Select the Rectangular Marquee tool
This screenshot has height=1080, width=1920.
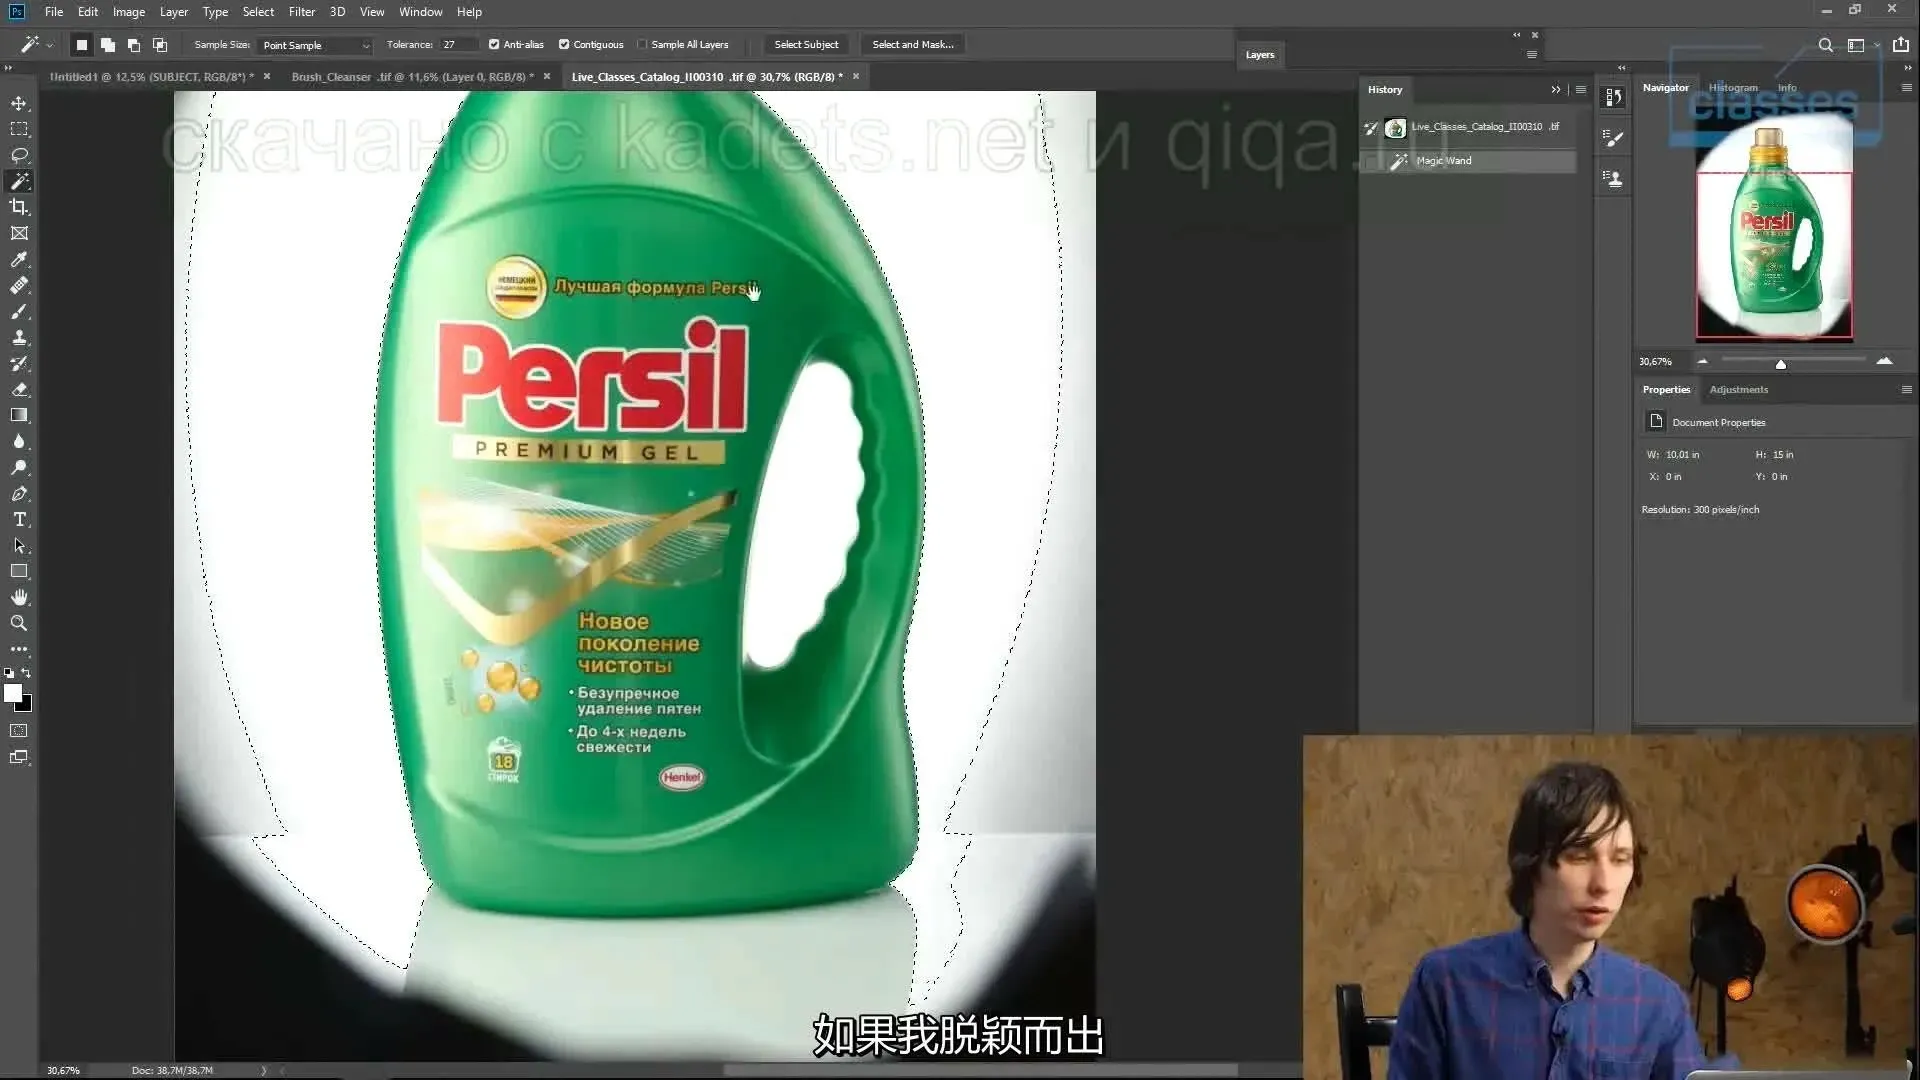click(x=19, y=129)
